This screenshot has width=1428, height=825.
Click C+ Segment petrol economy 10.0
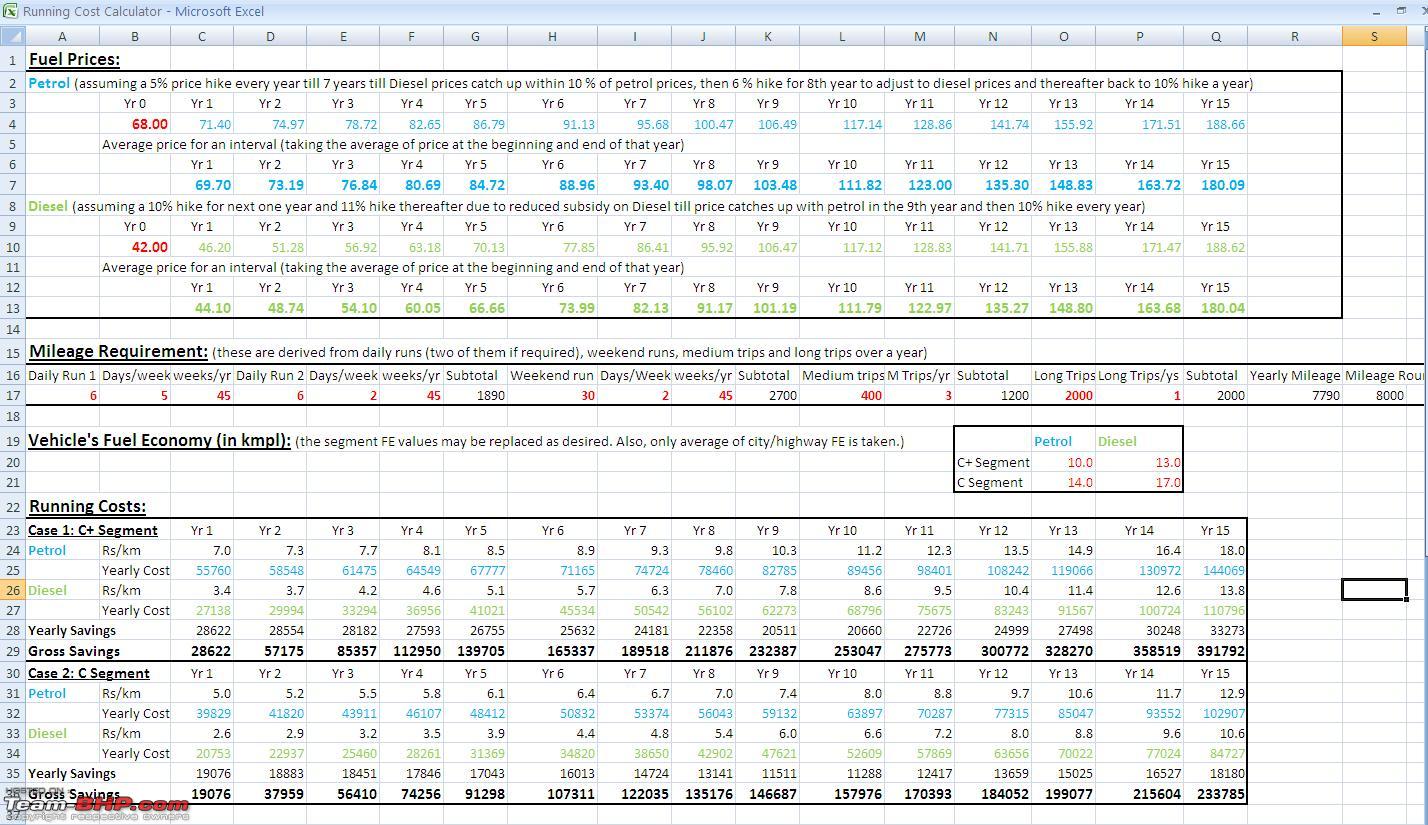click(1080, 462)
